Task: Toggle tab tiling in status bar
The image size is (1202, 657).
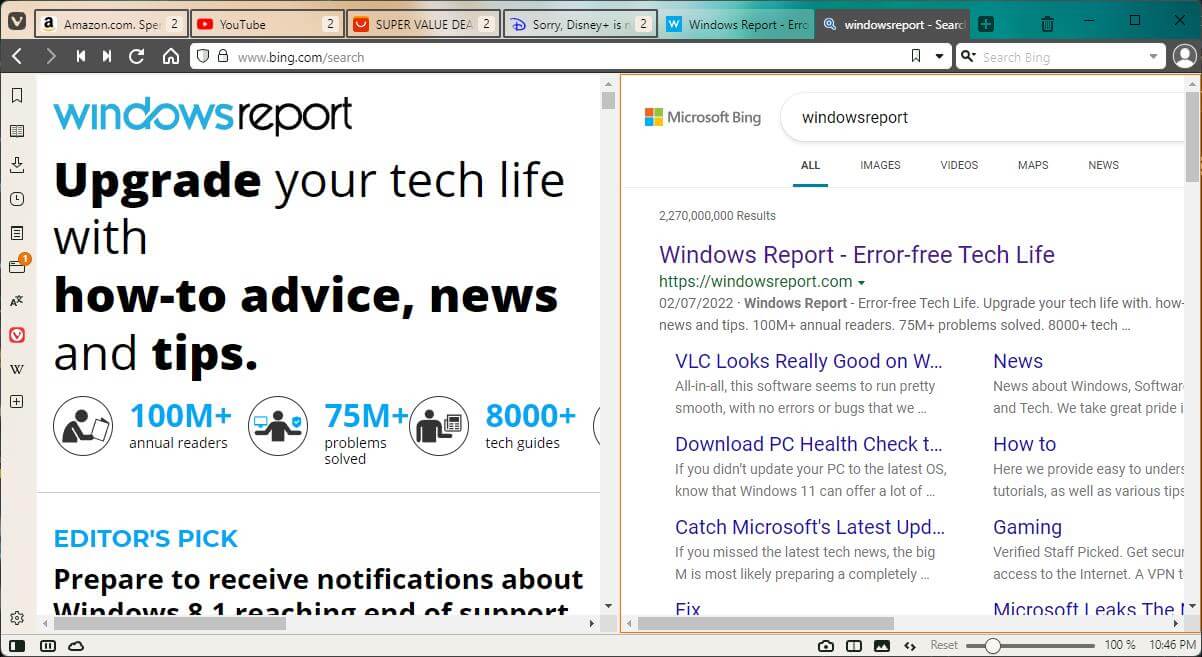Action: [x=47, y=646]
